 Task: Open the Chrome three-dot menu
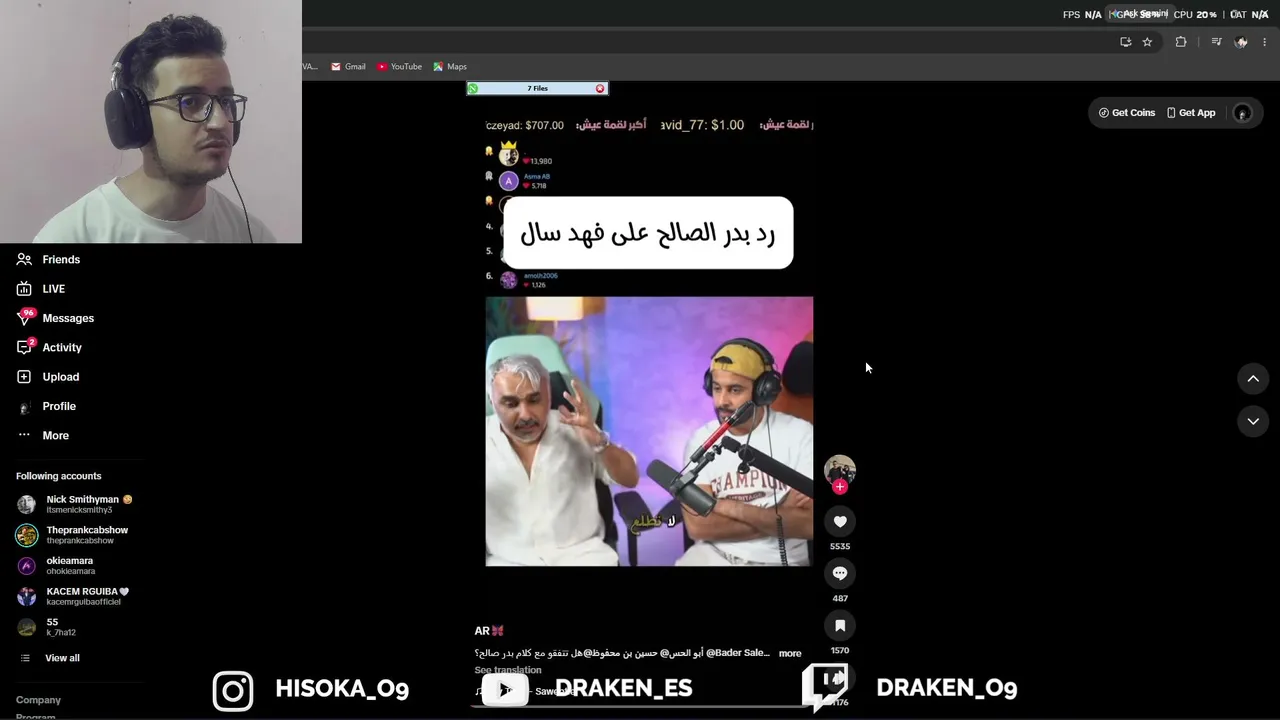(1265, 42)
